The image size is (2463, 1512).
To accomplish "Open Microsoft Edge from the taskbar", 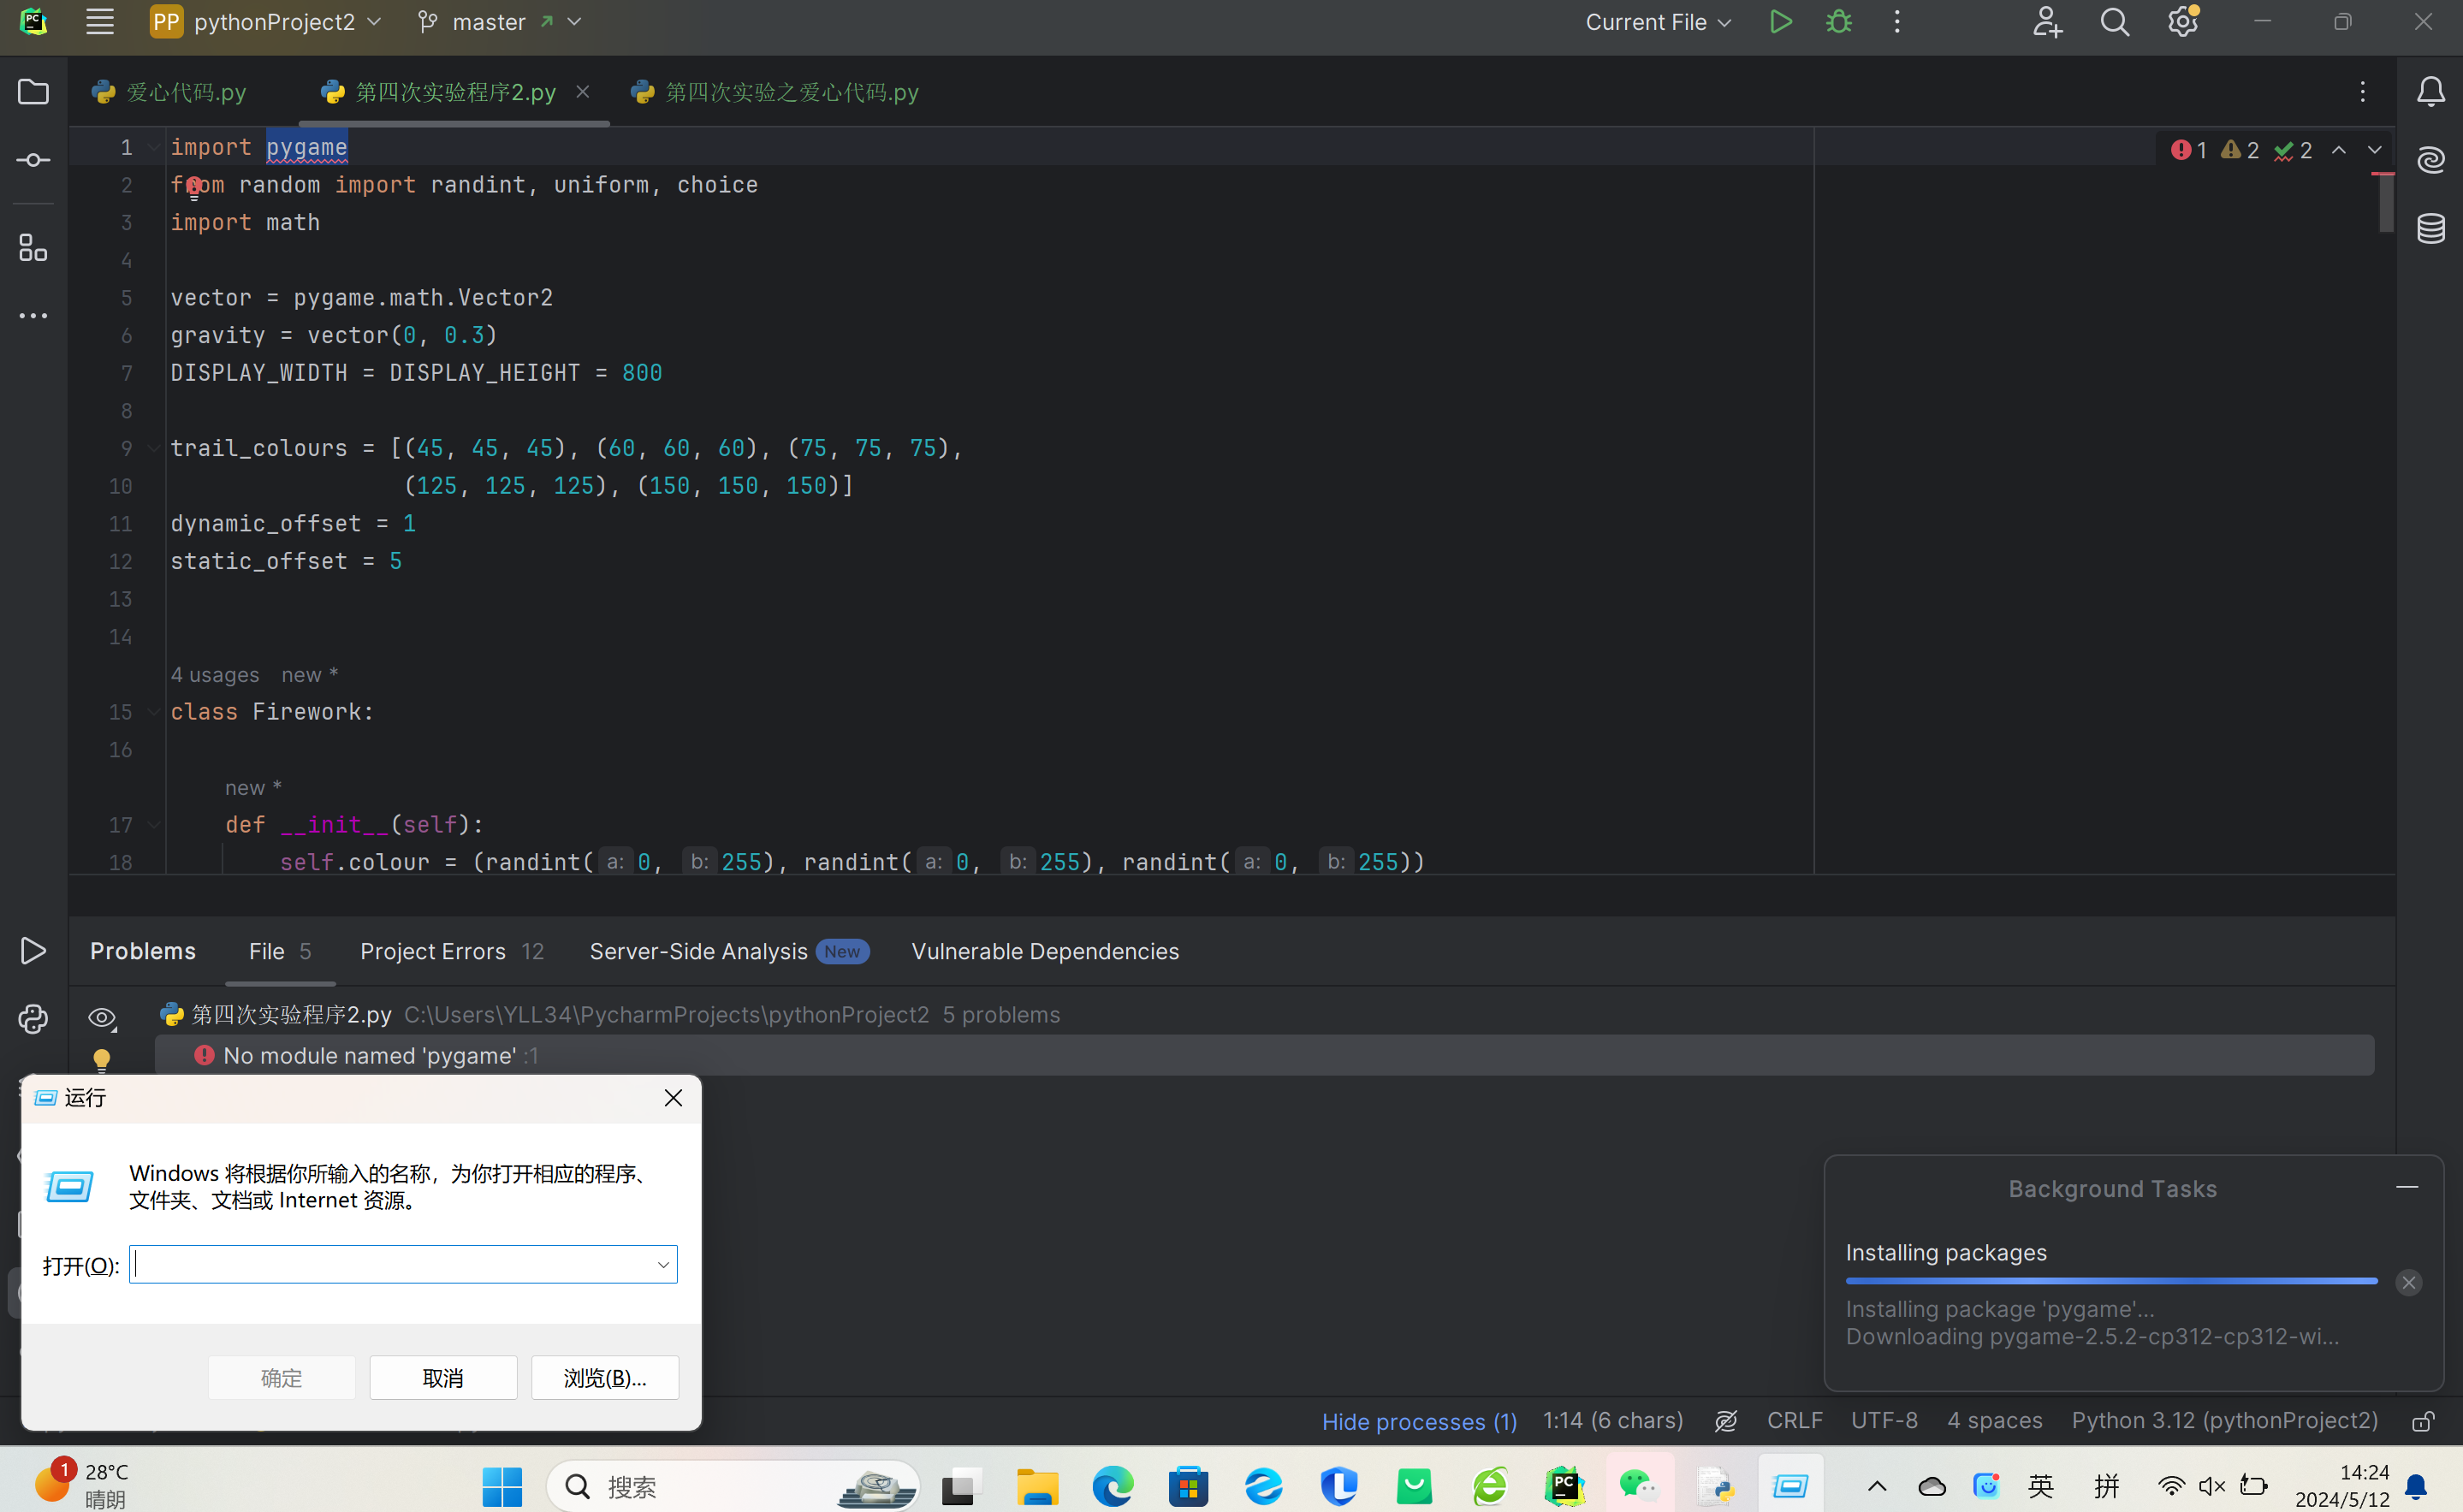I will (x=1113, y=1487).
